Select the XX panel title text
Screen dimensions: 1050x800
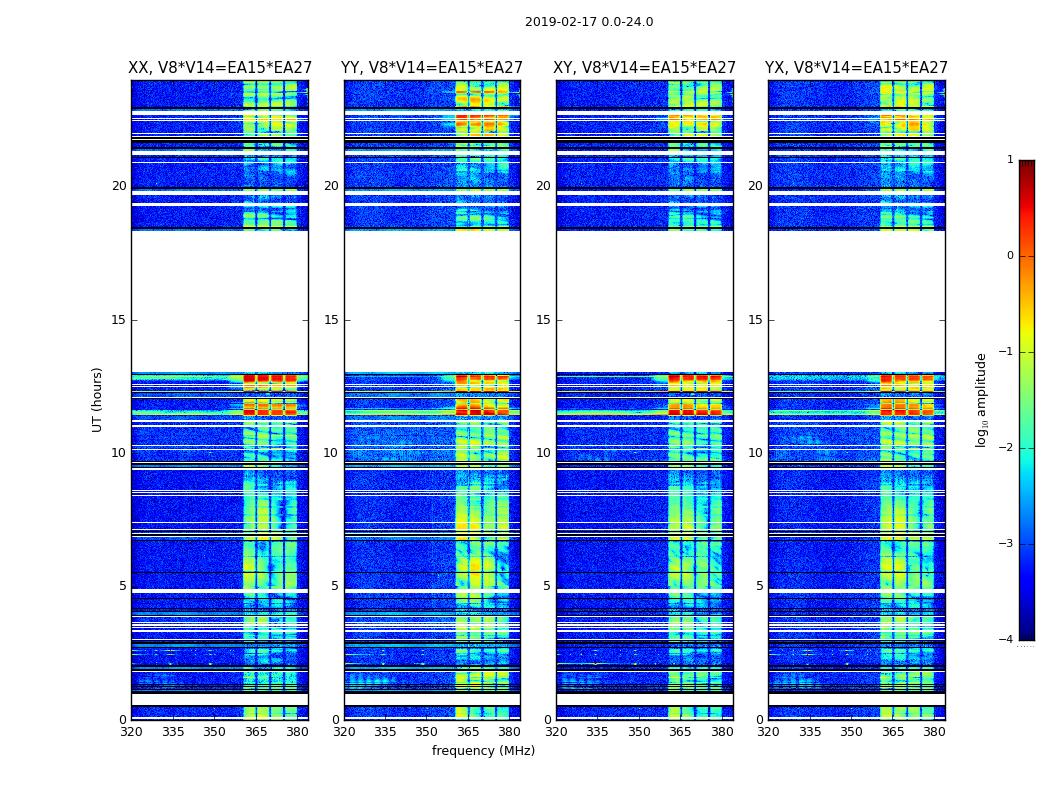[x=220, y=68]
